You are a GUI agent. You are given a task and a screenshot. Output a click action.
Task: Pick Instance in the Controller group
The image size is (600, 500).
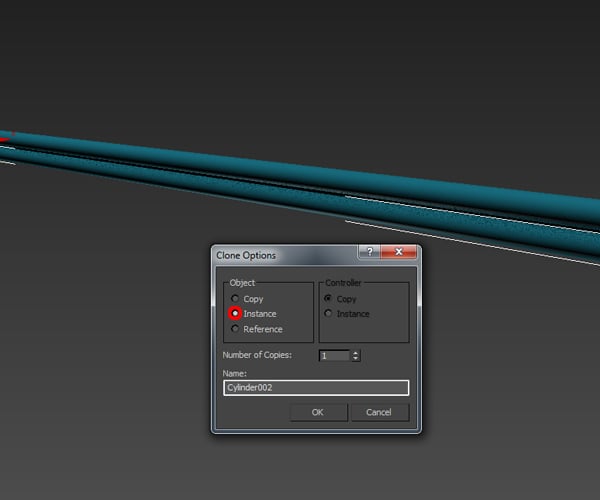pyautogui.click(x=328, y=313)
